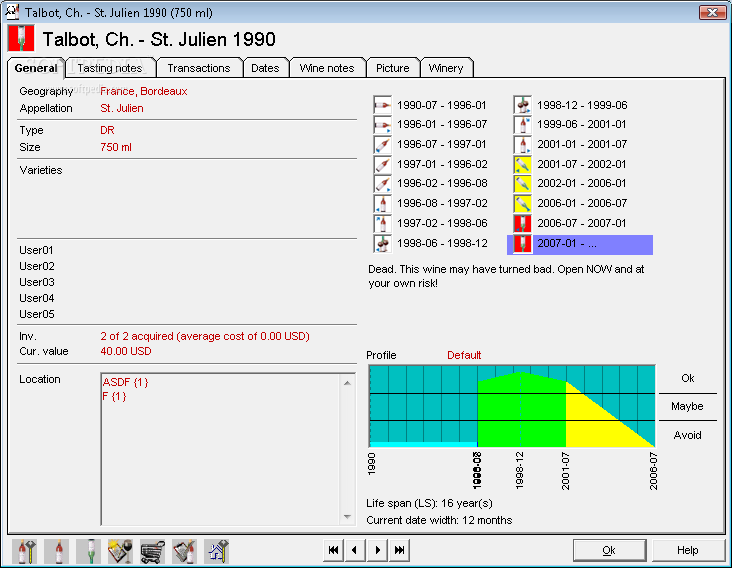Click the red icon for 2006-07 - 2007-01

point(522,224)
